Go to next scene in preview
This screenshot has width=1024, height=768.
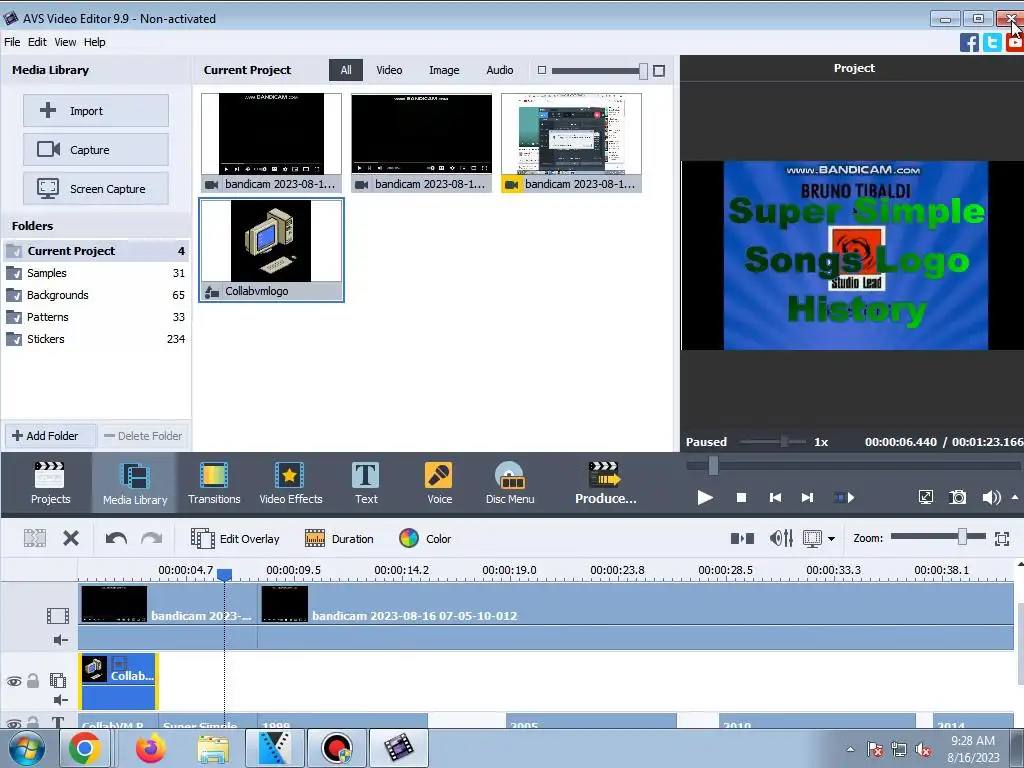[844, 498]
